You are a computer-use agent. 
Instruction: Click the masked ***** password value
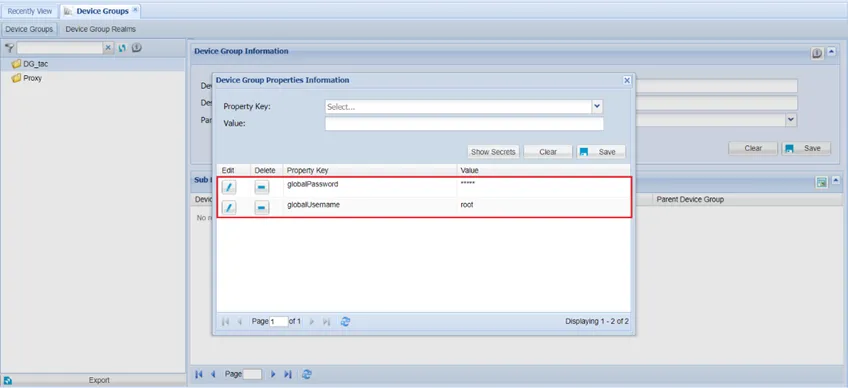pos(467,184)
